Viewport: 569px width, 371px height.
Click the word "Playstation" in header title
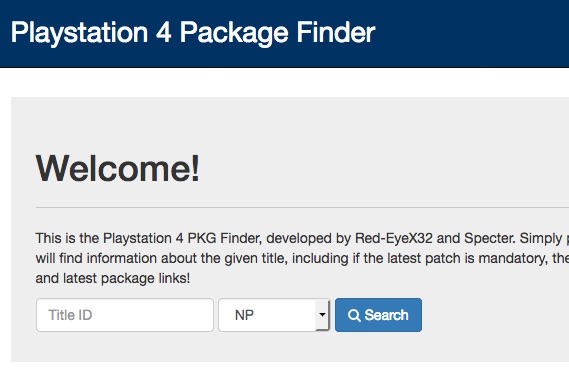tap(79, 33)
